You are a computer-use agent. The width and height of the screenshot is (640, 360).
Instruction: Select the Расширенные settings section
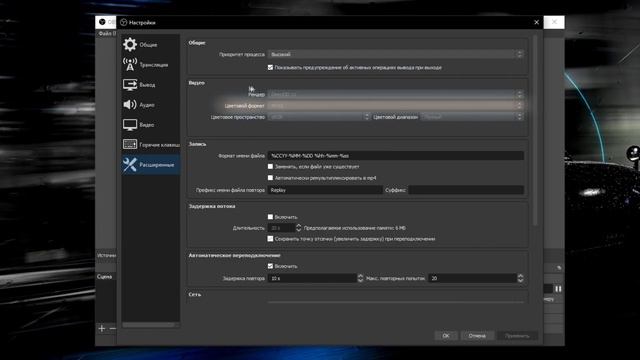tap(150, 164)
